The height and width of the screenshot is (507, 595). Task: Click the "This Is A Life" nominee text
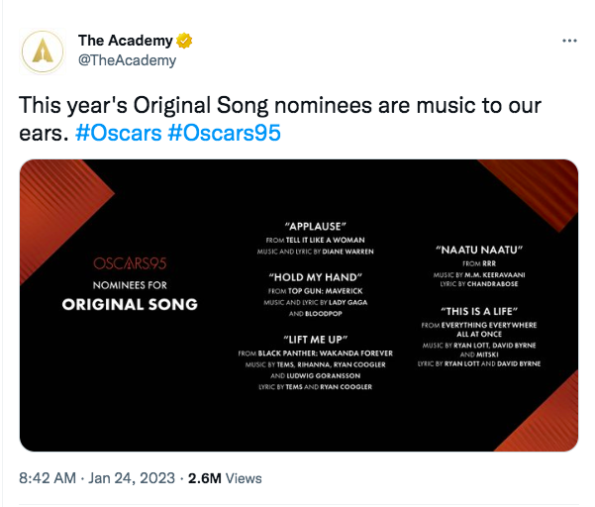pos(479,312)
